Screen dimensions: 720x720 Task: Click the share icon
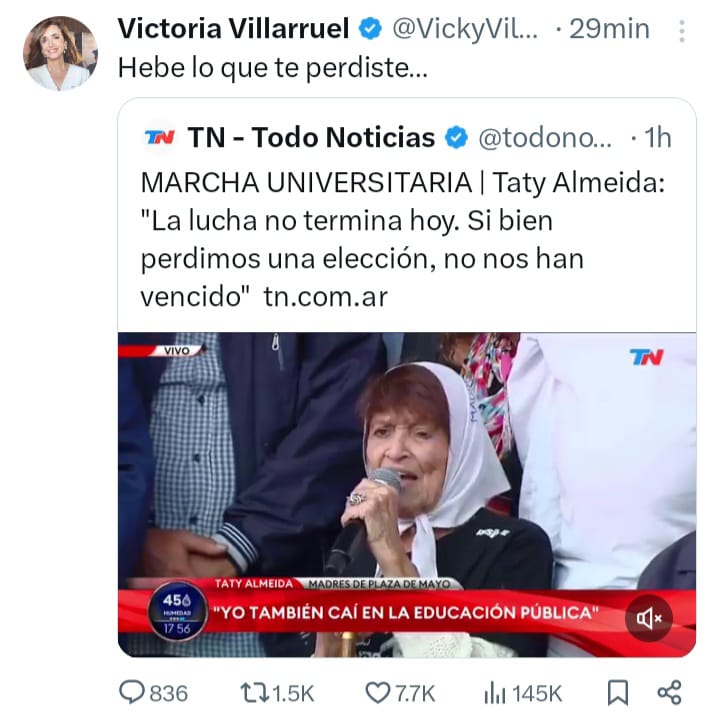pyautogui.click(x=670, y=692)
